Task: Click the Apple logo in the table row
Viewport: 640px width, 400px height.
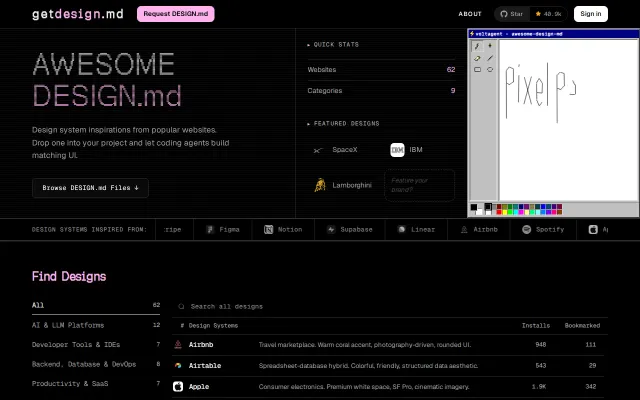Action: [x=178, y=387]
